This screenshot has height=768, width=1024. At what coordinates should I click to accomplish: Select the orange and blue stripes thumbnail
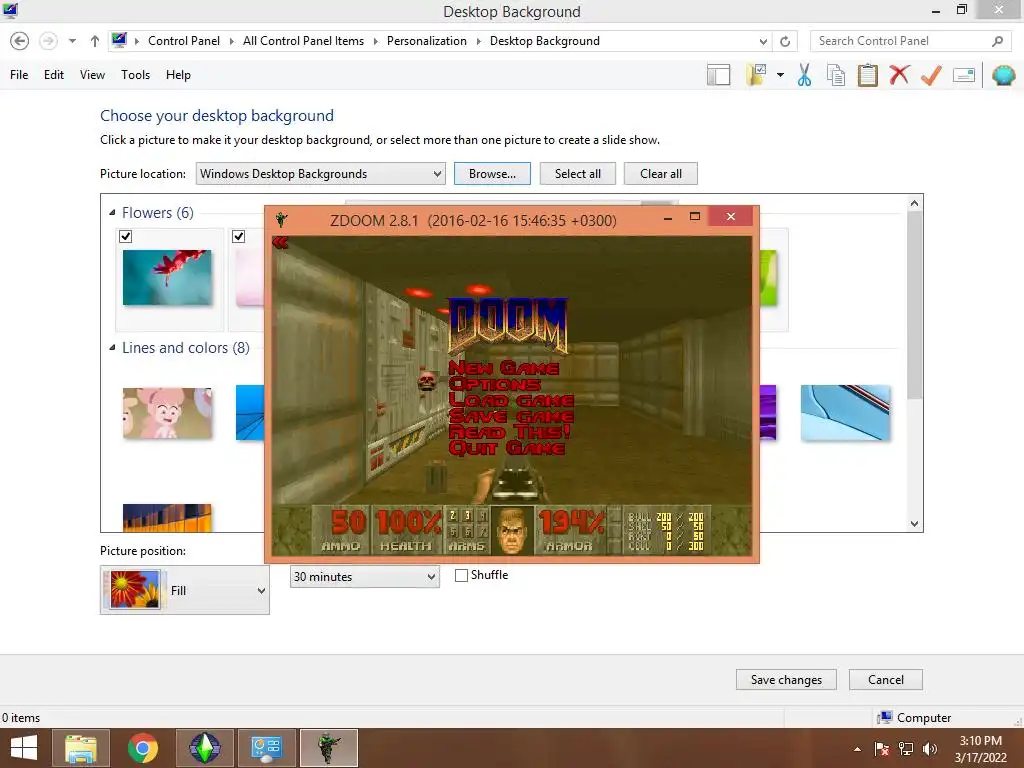167,518
